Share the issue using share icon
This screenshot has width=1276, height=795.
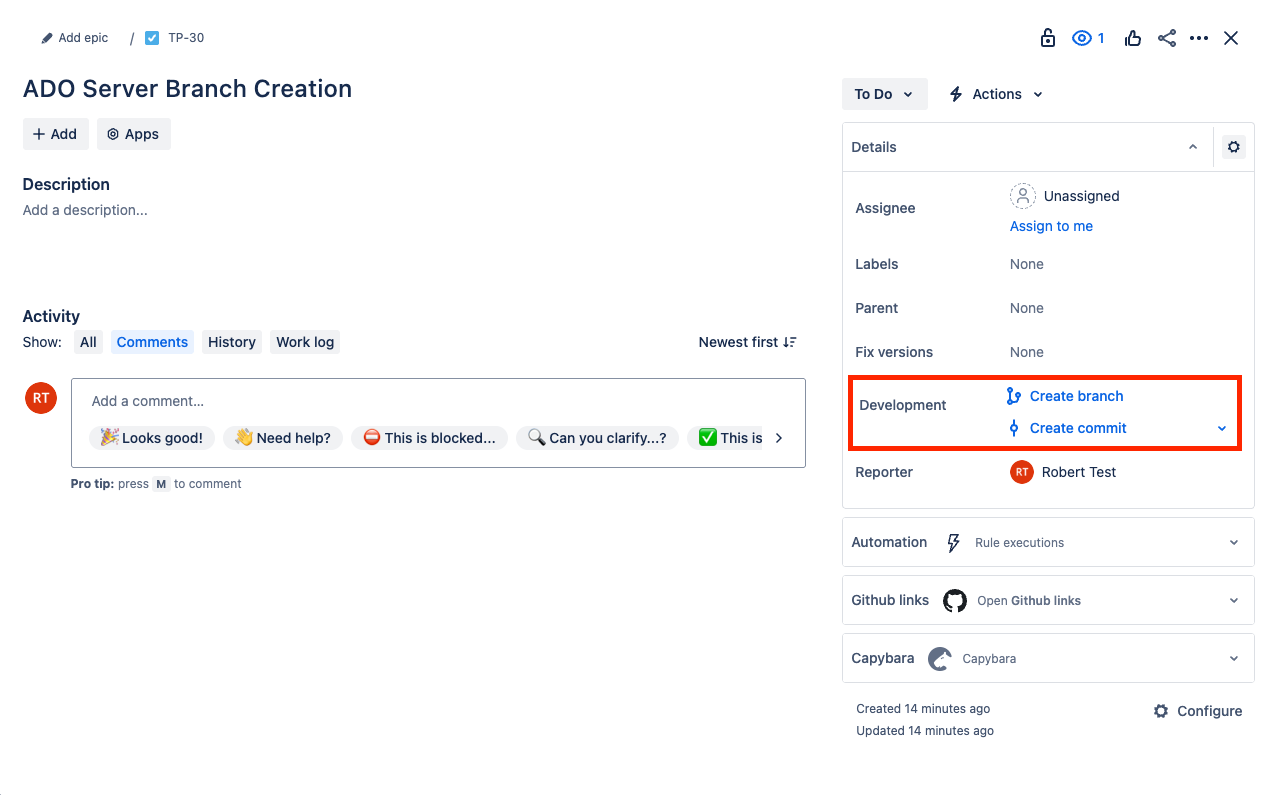[x=1166, y=37]
